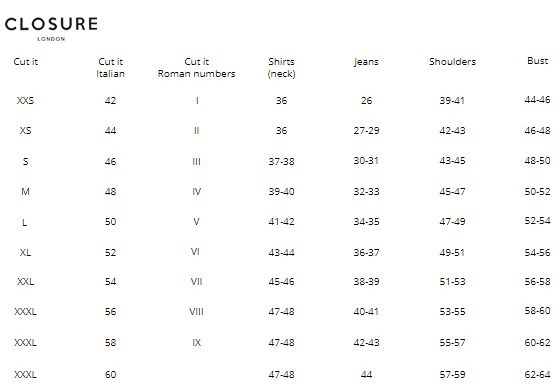The height and width of the screenshot is (390, 560).
Task: Click Roman numeral IX cell
Action: (196, 343)
